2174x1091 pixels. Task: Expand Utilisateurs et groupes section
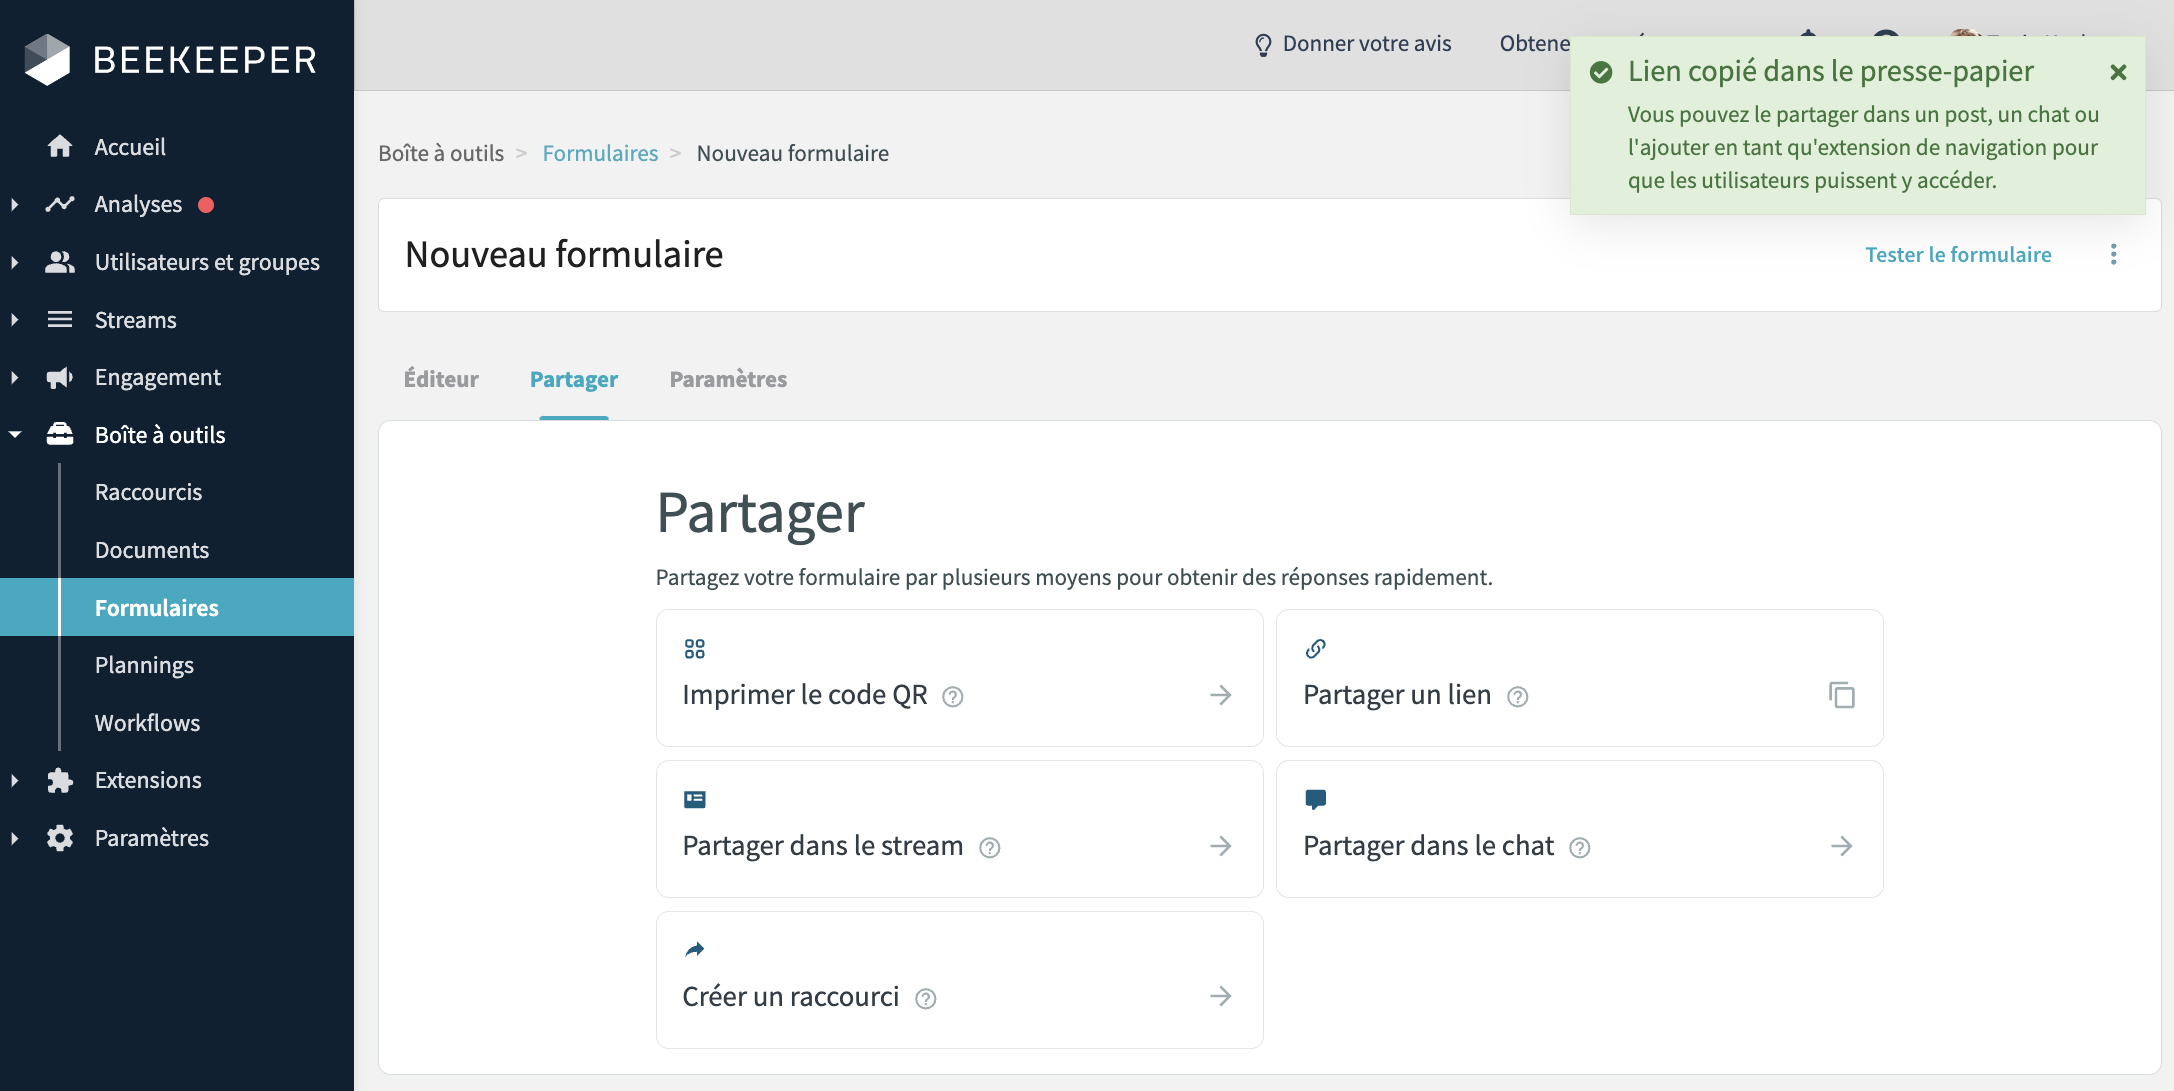pyautogui.click(x=15, y=262)
